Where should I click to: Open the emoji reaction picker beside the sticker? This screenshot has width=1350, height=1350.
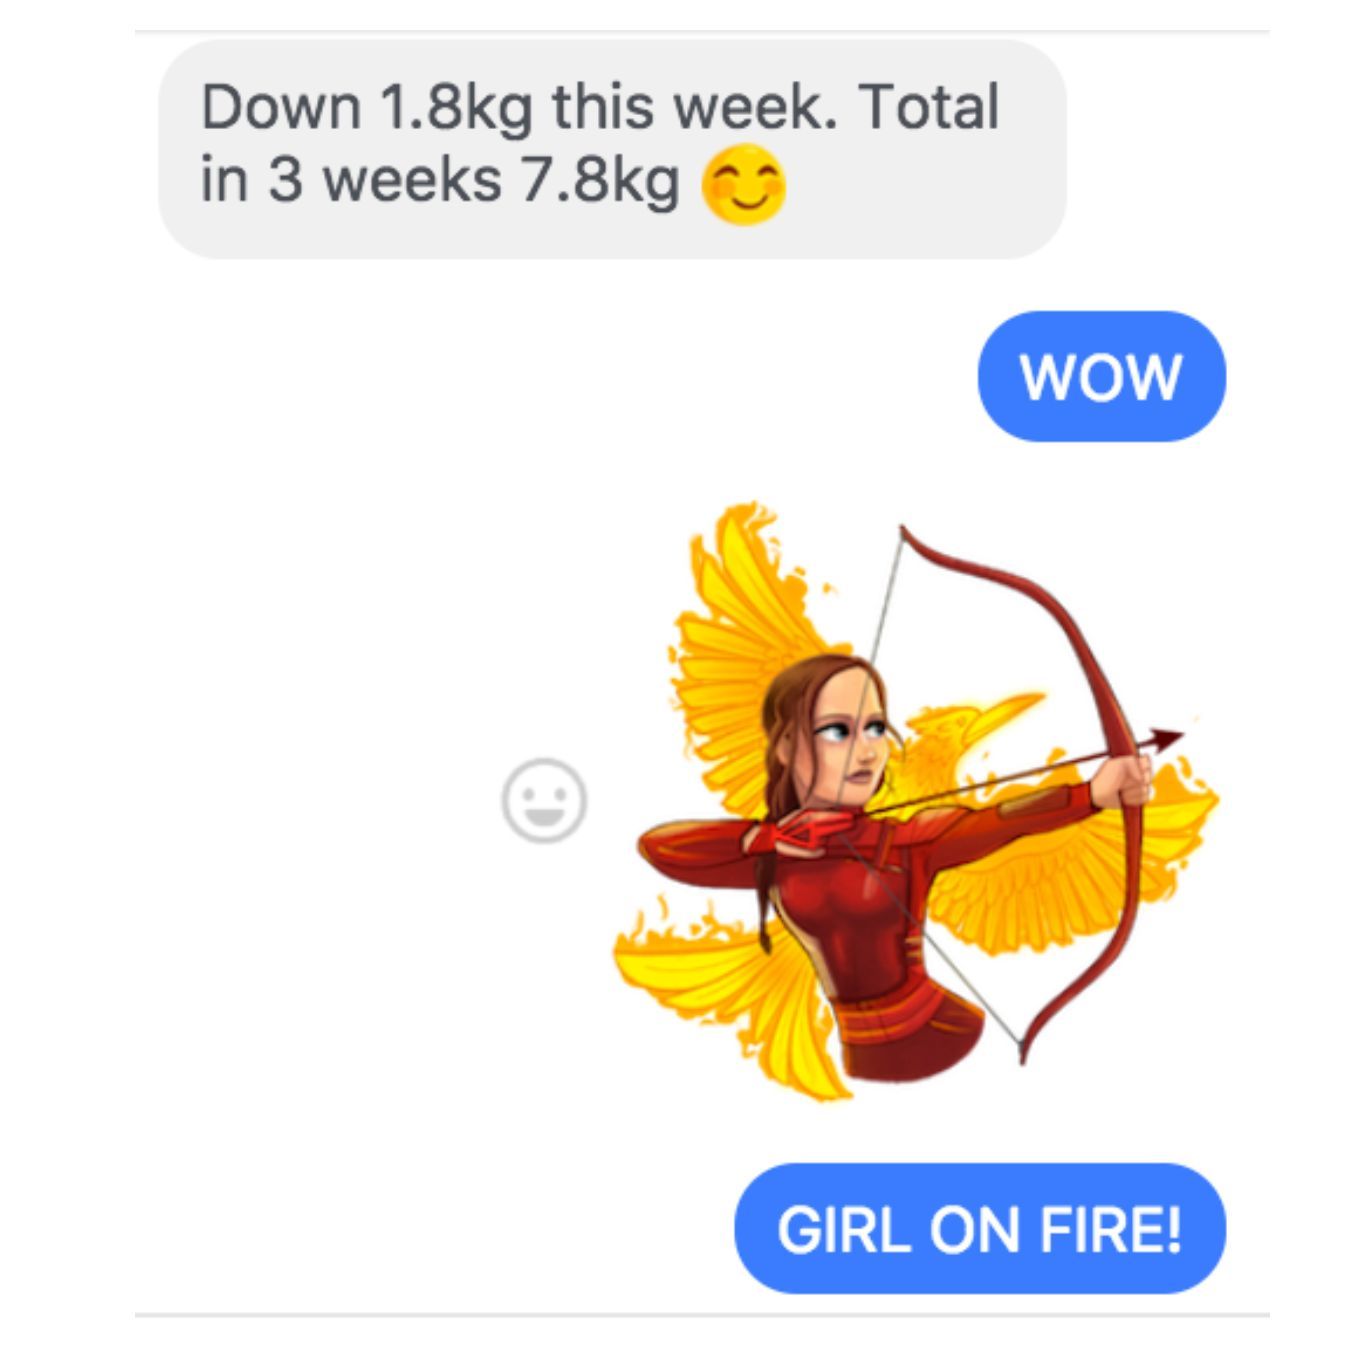click(x=544, y=801)
